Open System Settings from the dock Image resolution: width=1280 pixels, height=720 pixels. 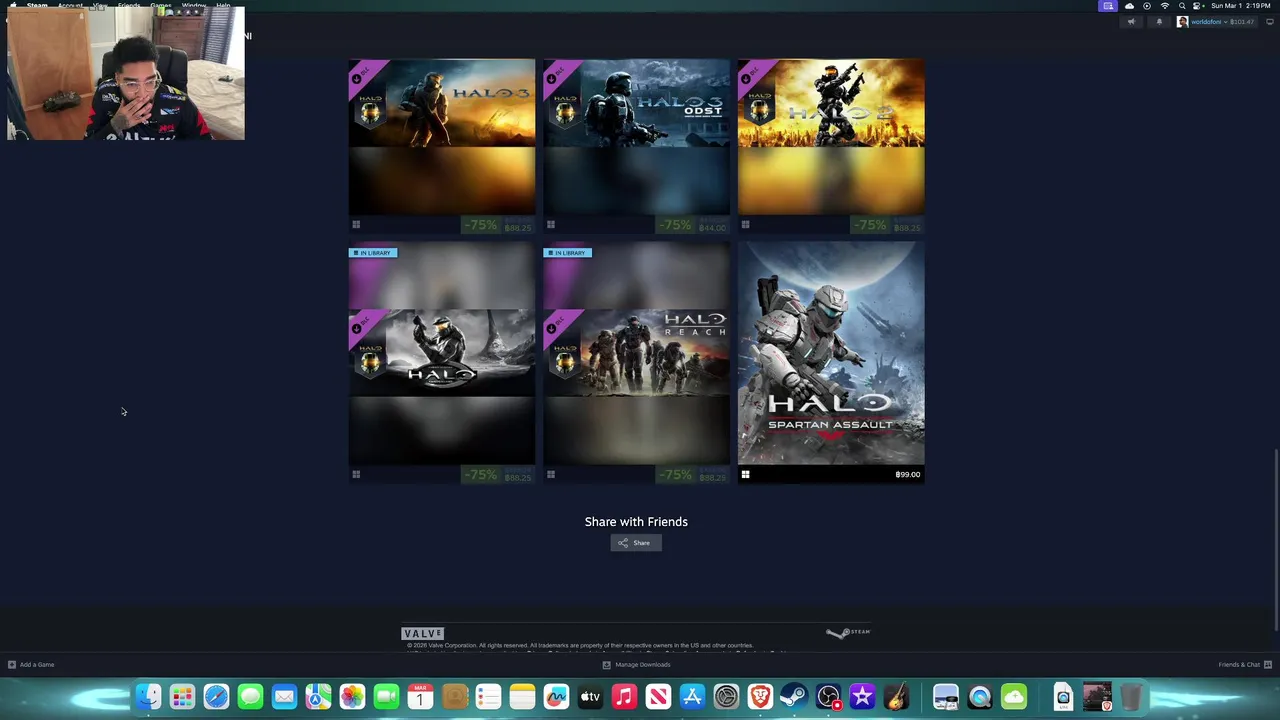726,697
